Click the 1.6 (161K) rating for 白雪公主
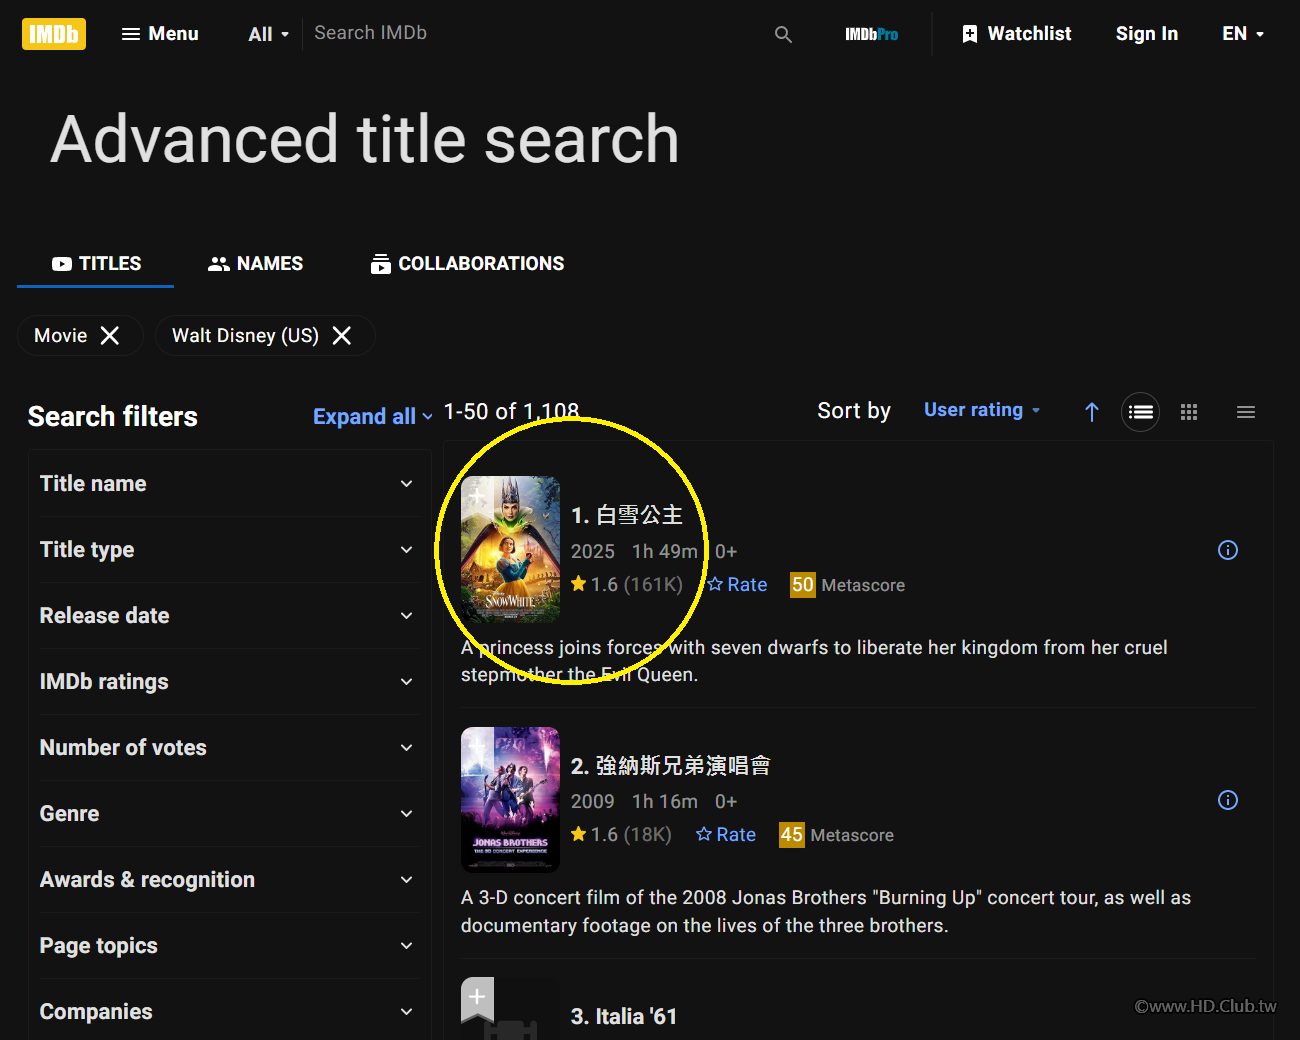Viewport: 1300px width, 1040px height. (x=627, y=585)
